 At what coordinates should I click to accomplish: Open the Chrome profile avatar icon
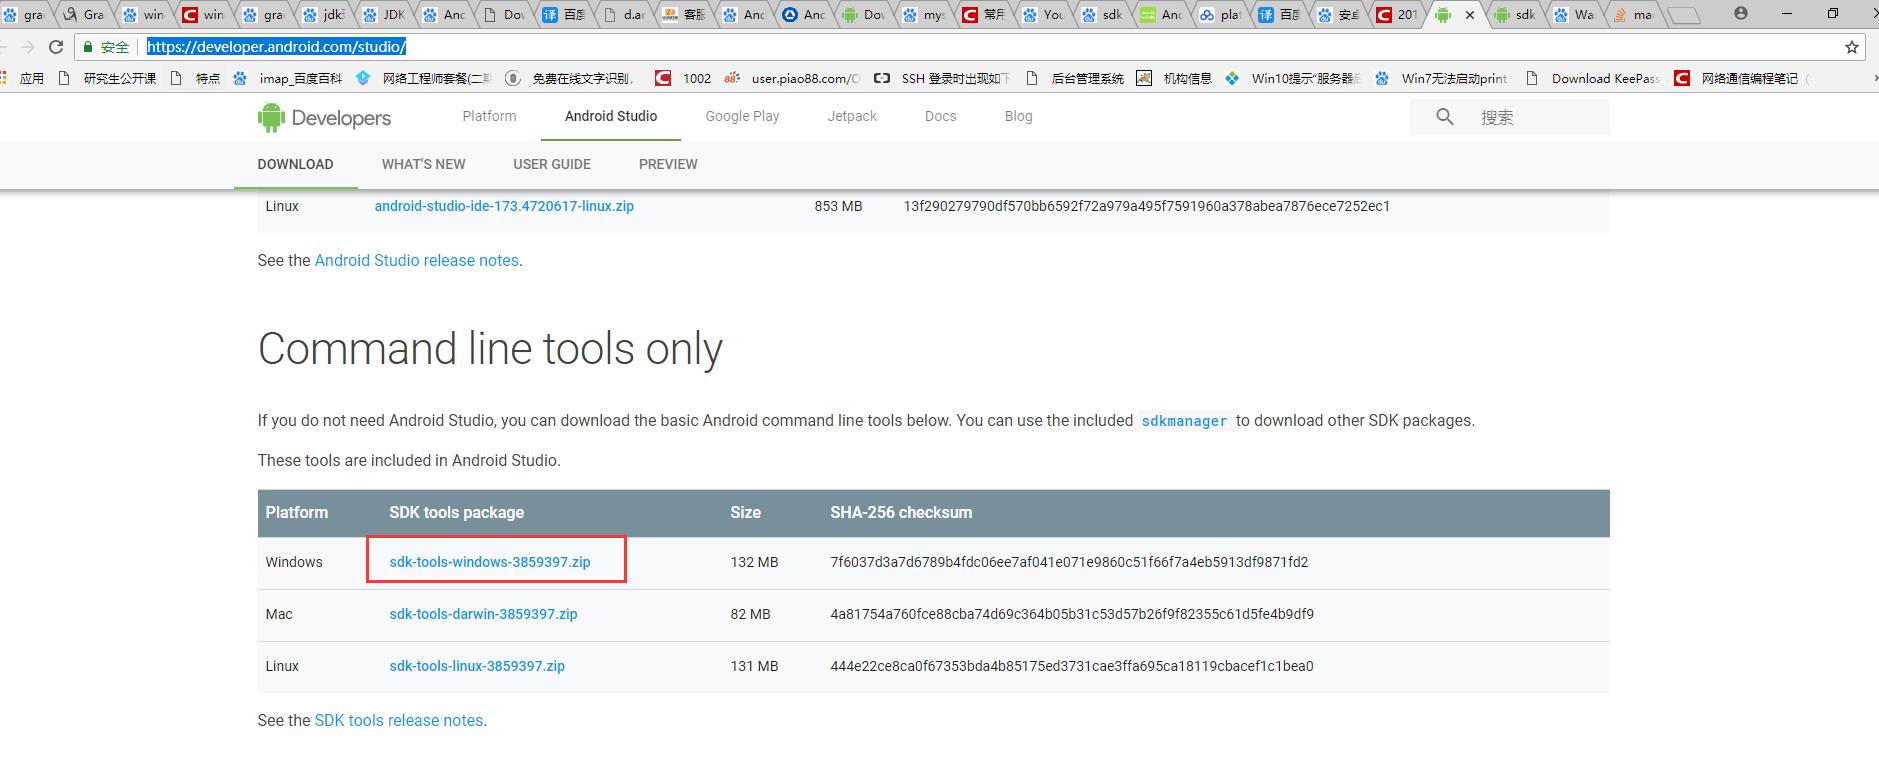click(1741, 14)
